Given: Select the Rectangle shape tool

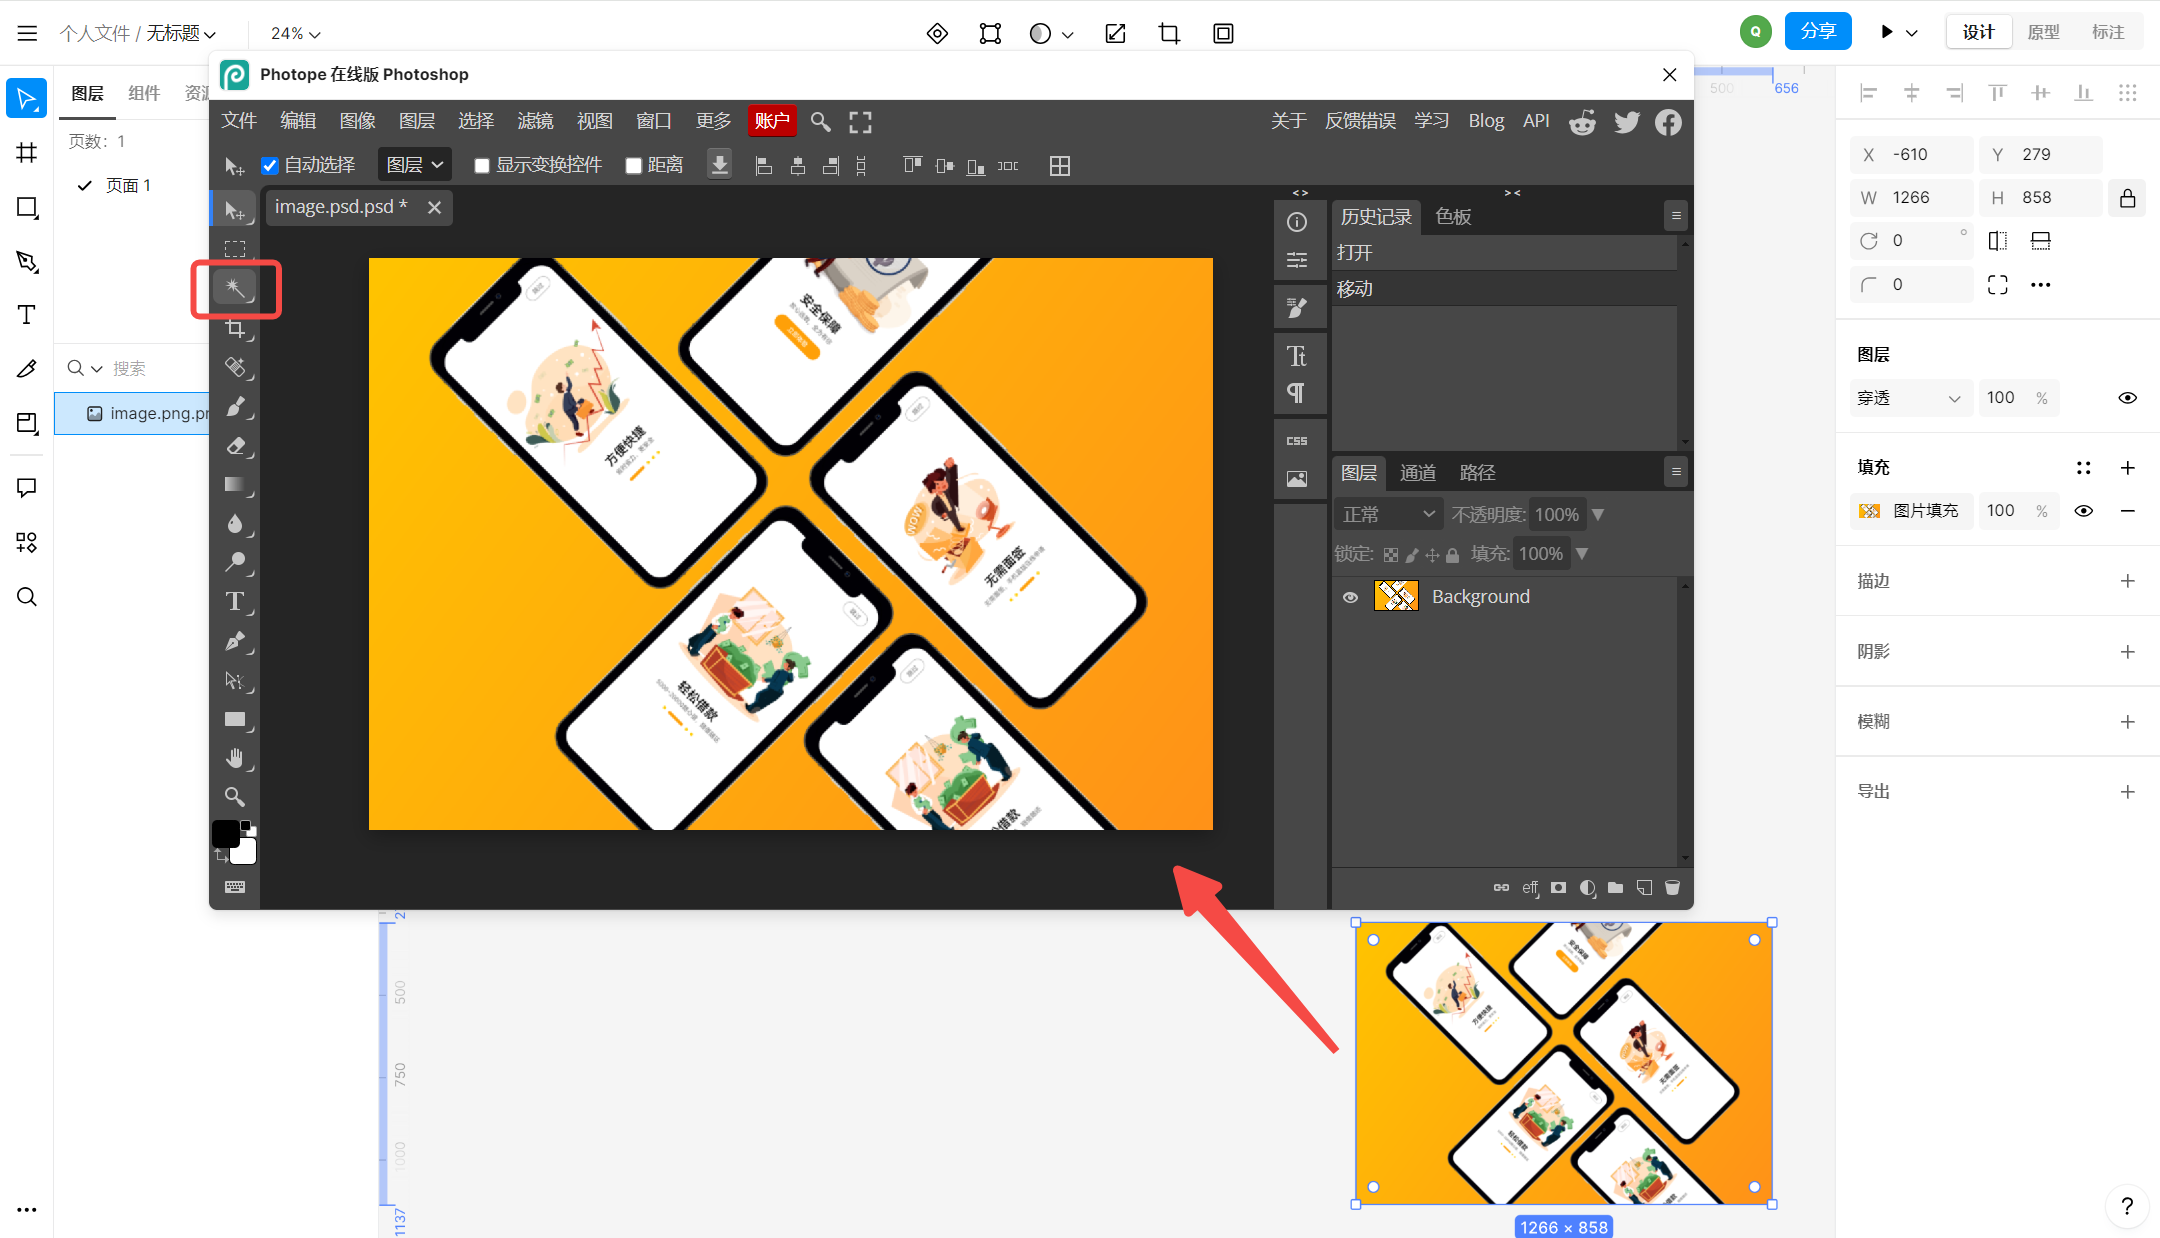Looking at the screenshot, I should (x=235, y=720).
